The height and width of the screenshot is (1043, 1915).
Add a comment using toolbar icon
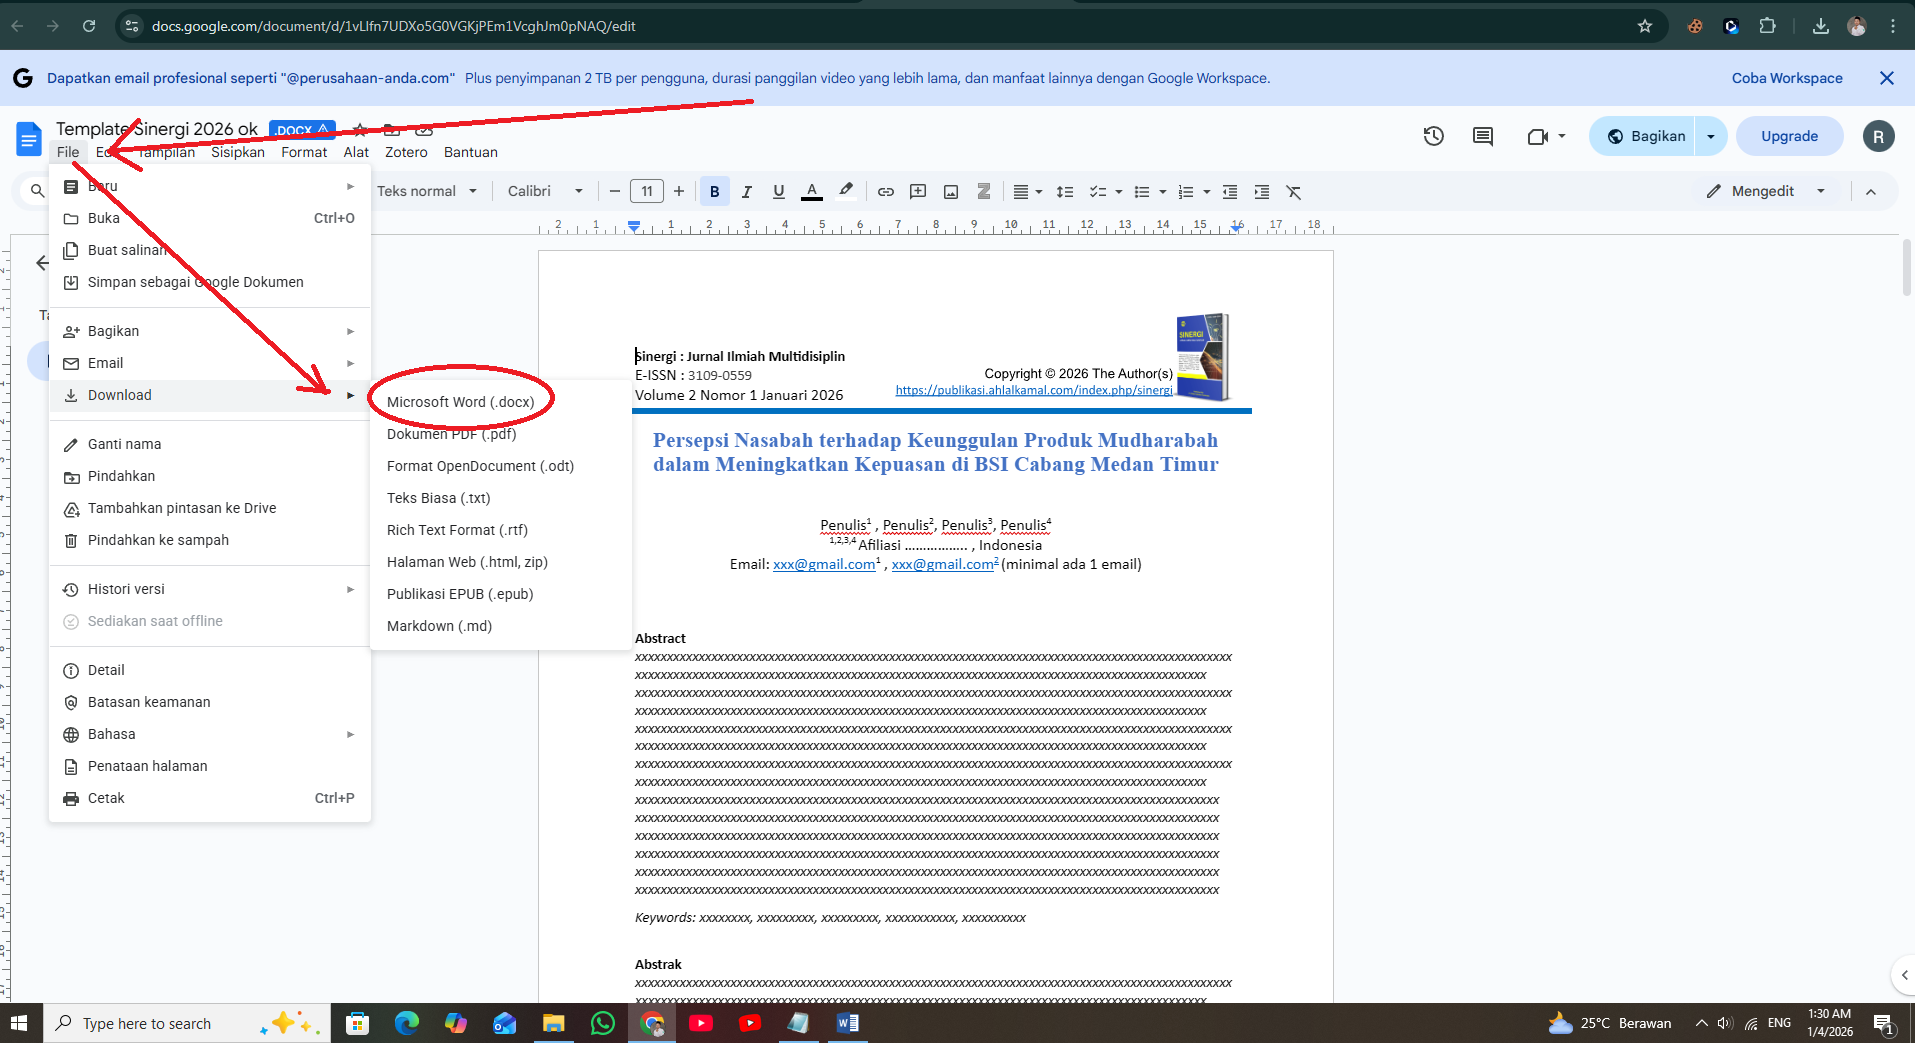(918, 192)
